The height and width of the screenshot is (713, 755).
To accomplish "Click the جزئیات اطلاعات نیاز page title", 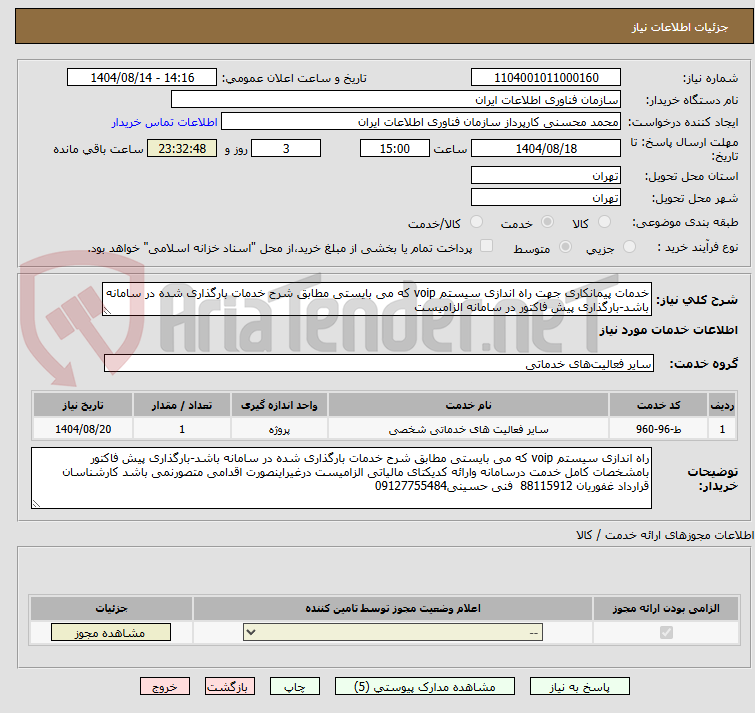I will [x=680, y=27].
